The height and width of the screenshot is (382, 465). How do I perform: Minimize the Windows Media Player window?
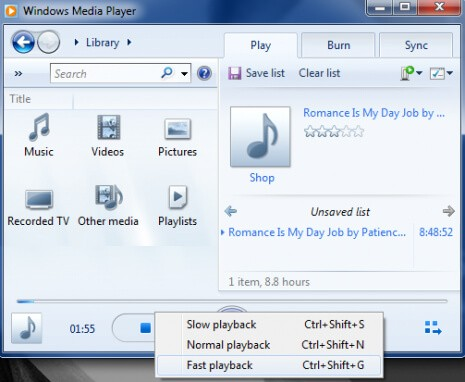380,7
